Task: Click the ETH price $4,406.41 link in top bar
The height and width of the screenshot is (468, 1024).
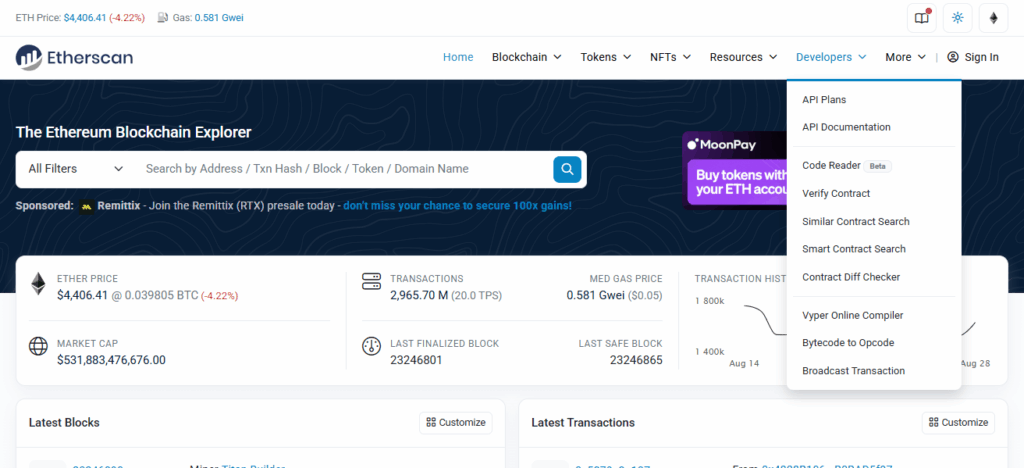Action: tap(85, 18)
